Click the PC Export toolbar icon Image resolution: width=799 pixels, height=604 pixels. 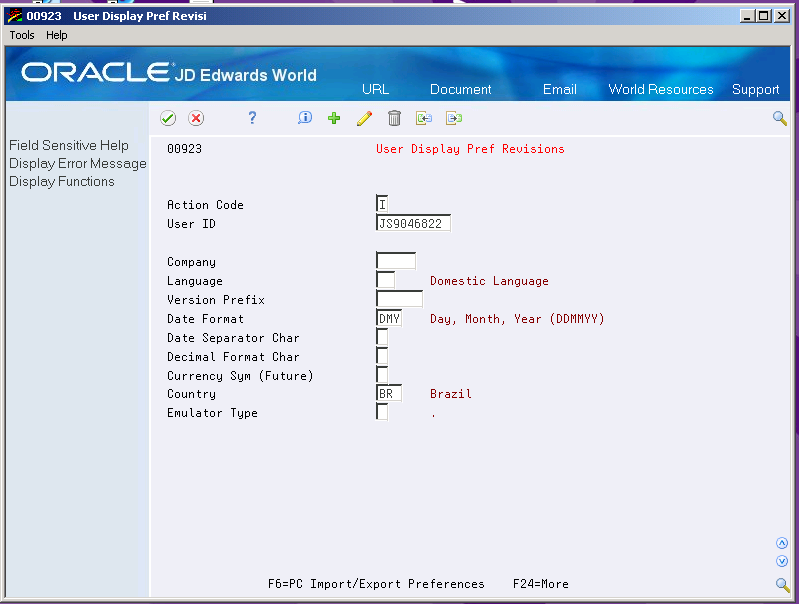[x=454, y=118]
